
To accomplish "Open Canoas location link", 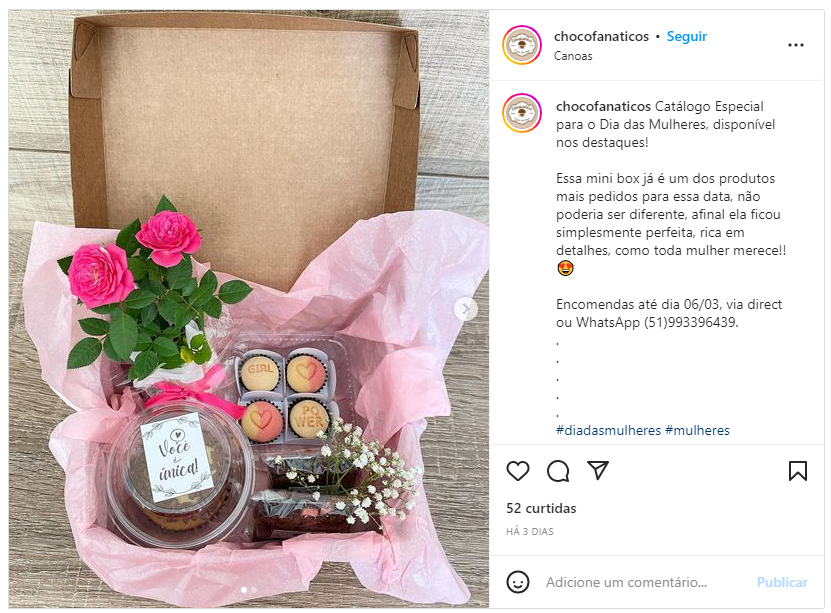I will pos(573,56).
